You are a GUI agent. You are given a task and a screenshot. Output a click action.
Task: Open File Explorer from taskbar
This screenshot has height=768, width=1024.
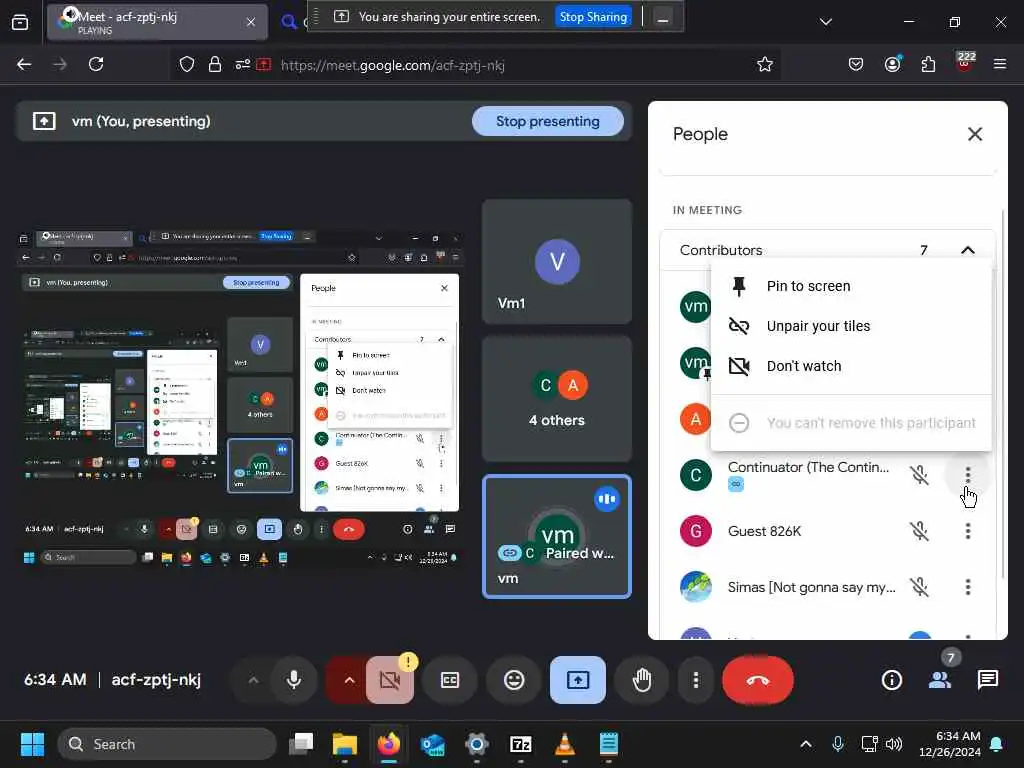coord(344,744)
